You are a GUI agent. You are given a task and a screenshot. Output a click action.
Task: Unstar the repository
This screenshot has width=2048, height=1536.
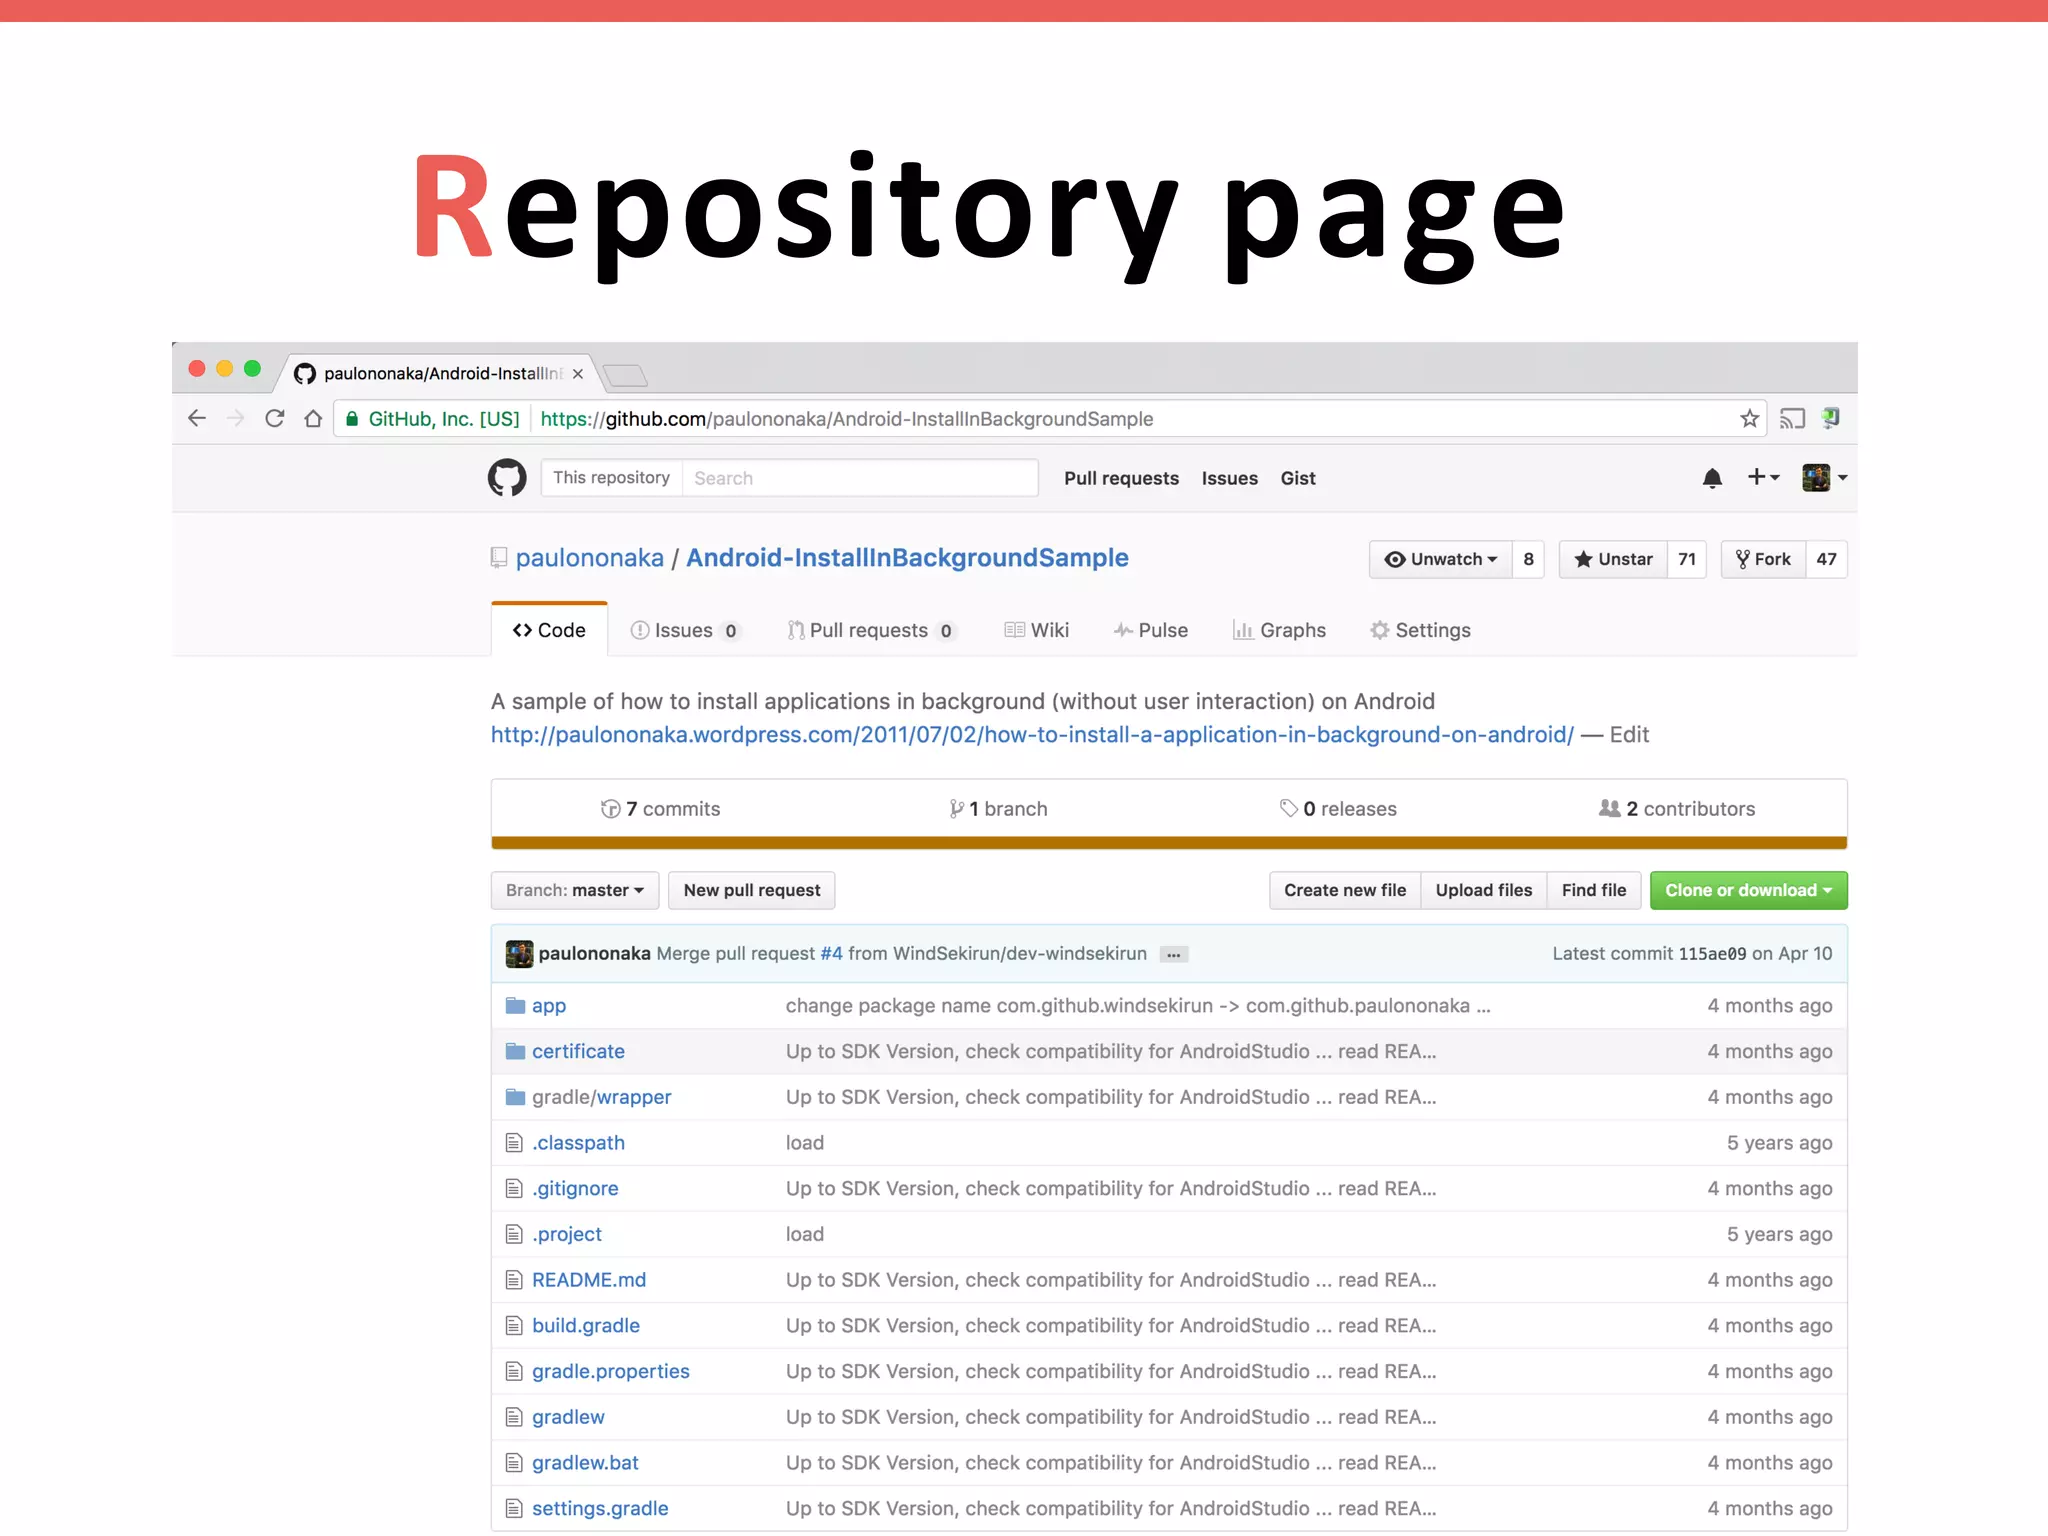click(1613, 559)
